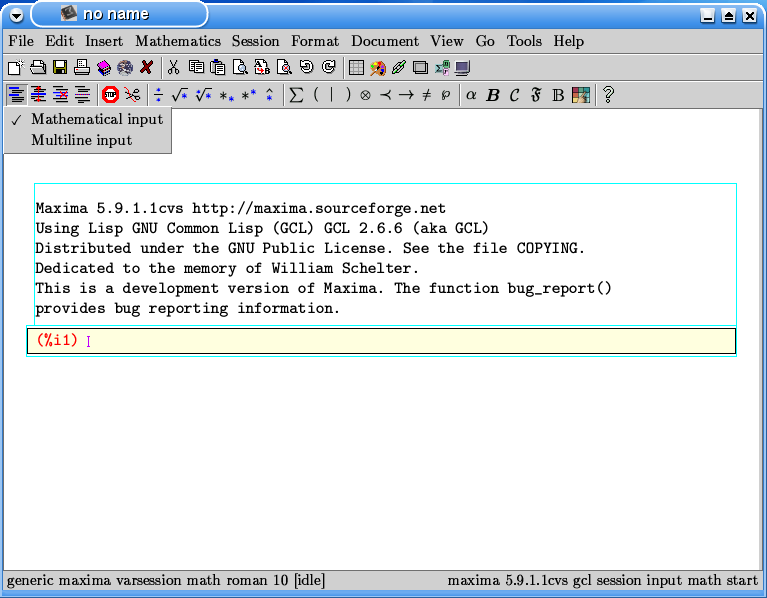Open the stacked books icon
The width and height of the screenshot is (767, 598).
click(x=104, y=67)
